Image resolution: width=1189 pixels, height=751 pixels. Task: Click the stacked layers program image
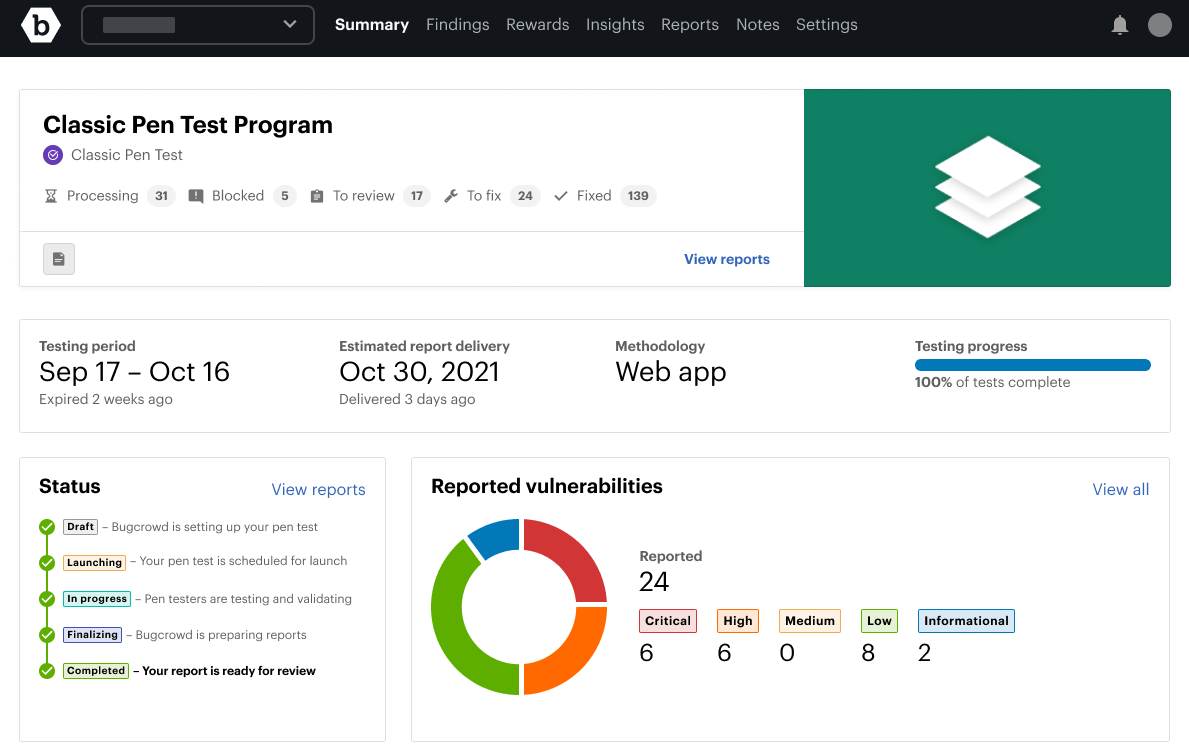click(987, 188)
